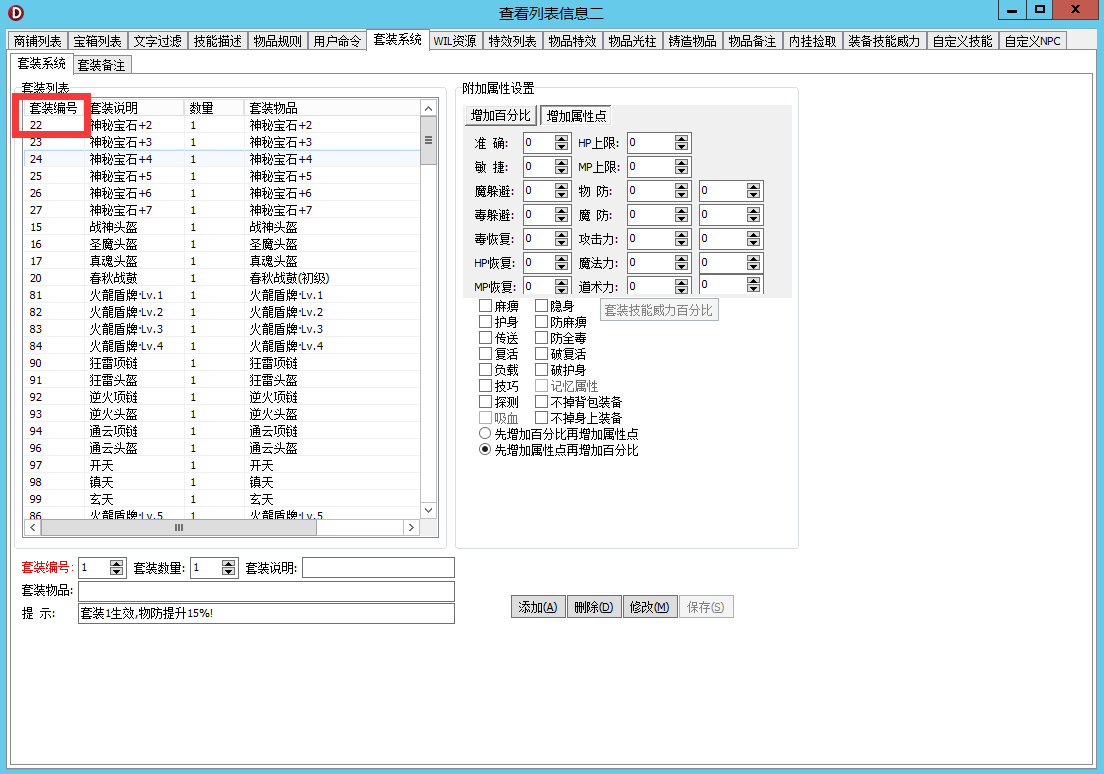
Task: Click the list's horizontal scrollbar right arrow
Action: [x=411, y=527]
